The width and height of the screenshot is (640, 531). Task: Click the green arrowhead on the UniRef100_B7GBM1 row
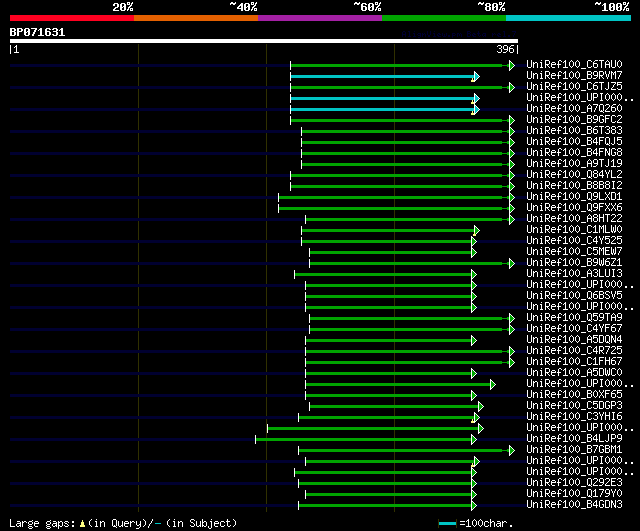click(x=511, y=451)
